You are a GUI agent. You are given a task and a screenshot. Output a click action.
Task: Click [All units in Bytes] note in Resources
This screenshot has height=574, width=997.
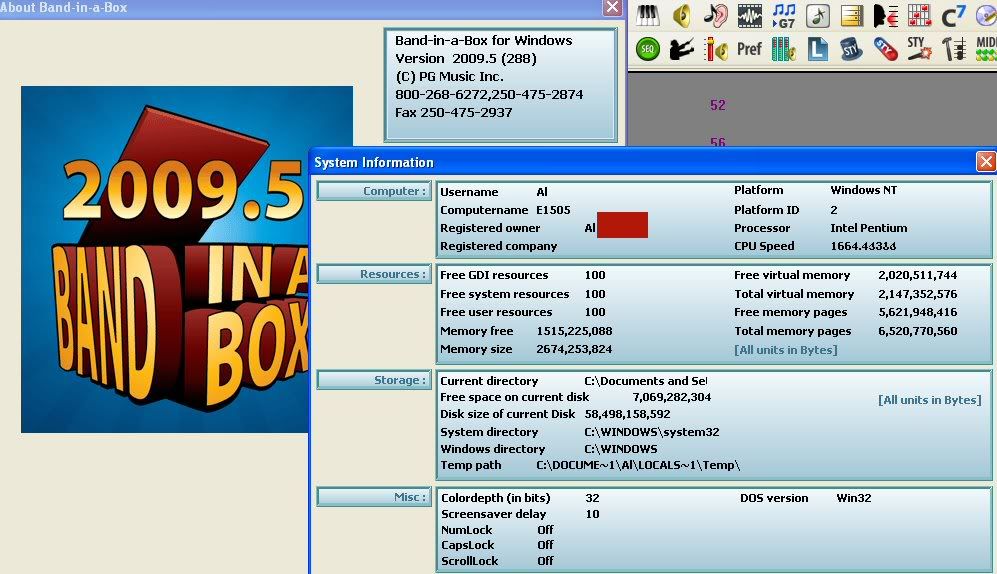(x=785, y=350)
